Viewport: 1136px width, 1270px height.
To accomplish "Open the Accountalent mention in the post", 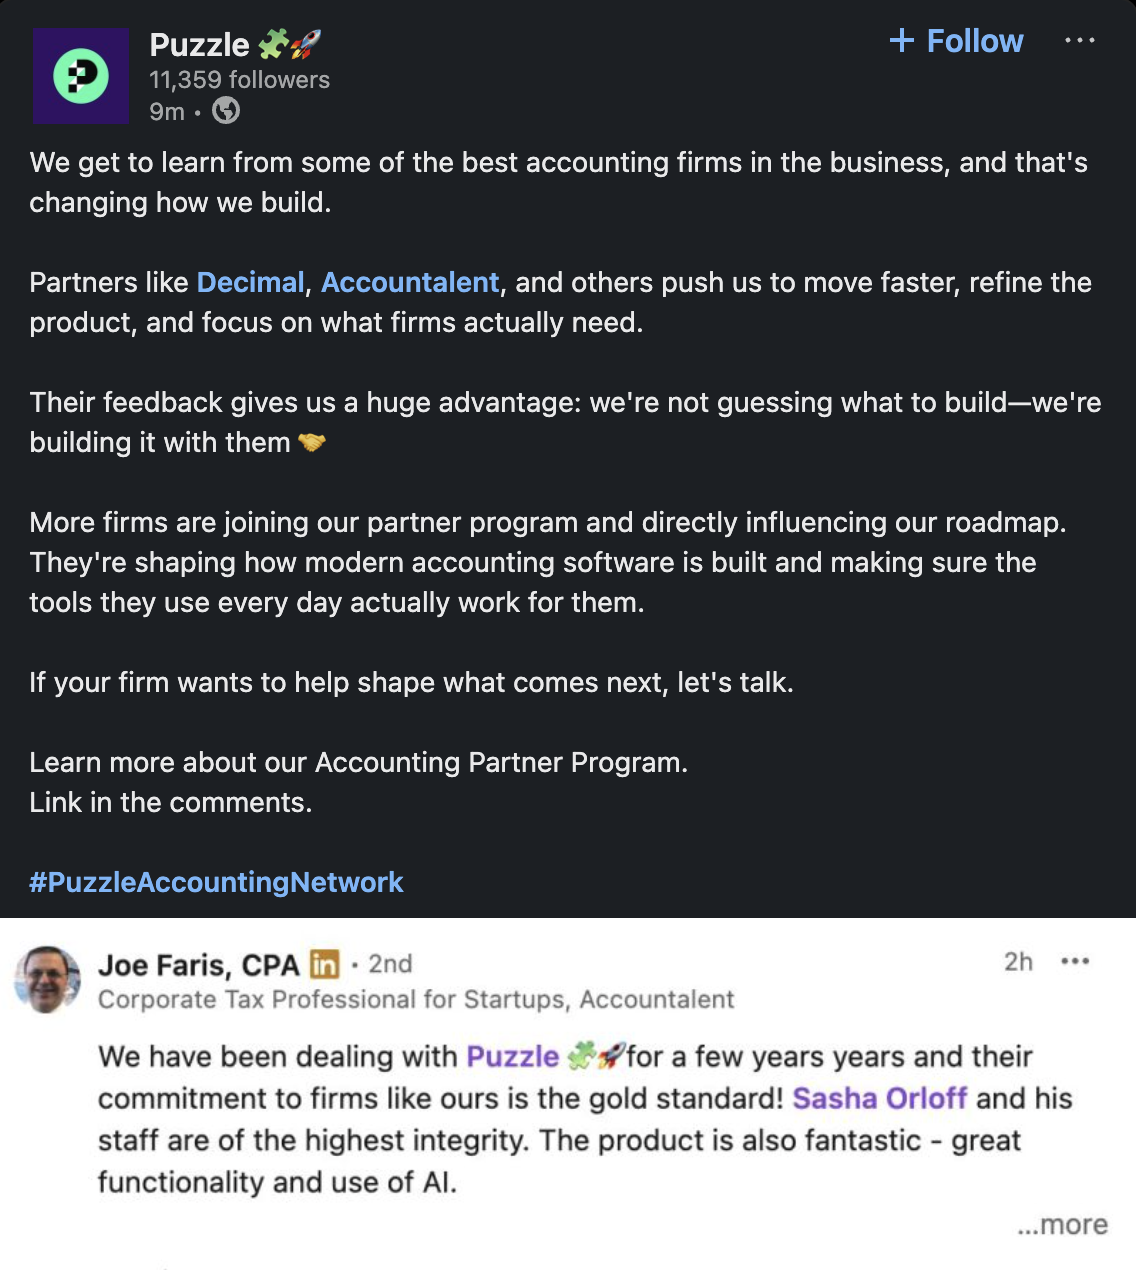I will (410, 283).
